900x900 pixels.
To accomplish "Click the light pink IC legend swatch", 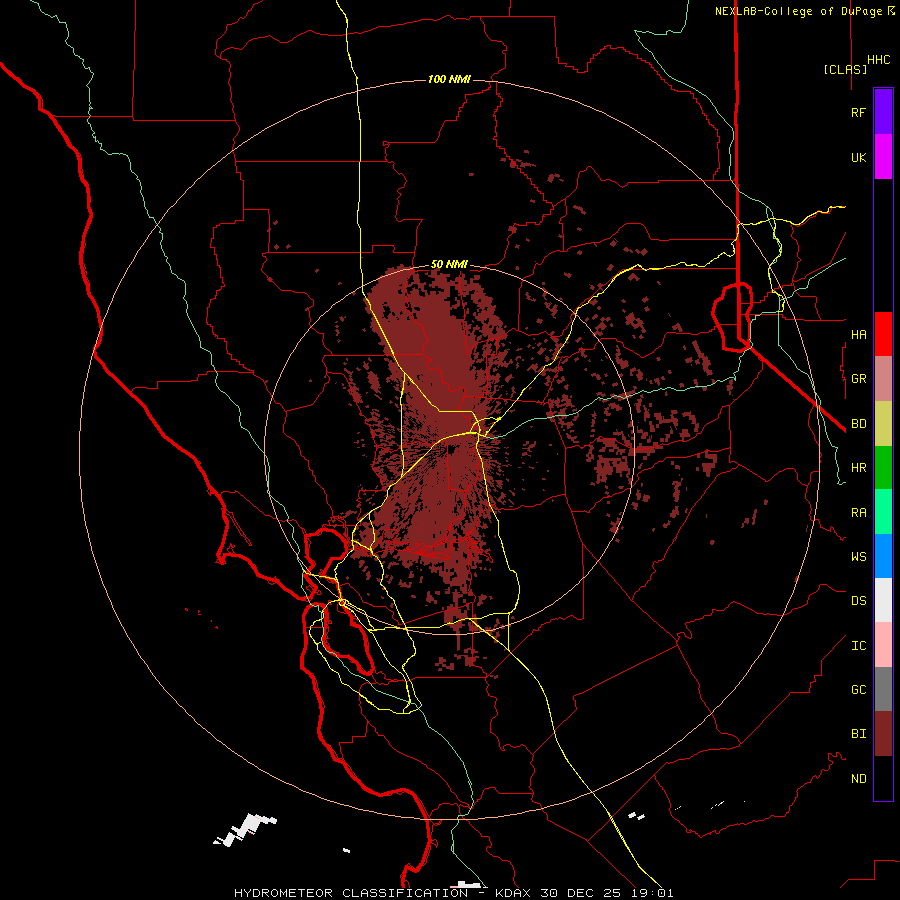I will [883, 645].
